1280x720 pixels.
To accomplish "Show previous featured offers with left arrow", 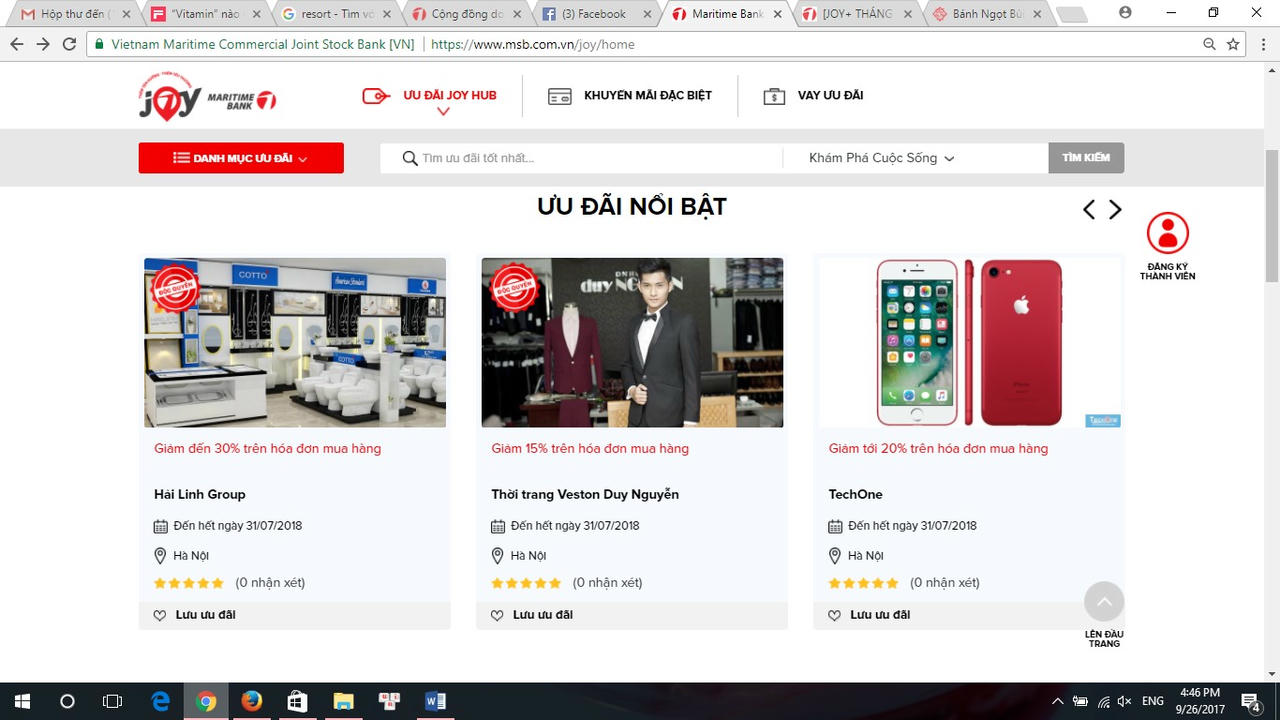I will (x=1089, y=210).
